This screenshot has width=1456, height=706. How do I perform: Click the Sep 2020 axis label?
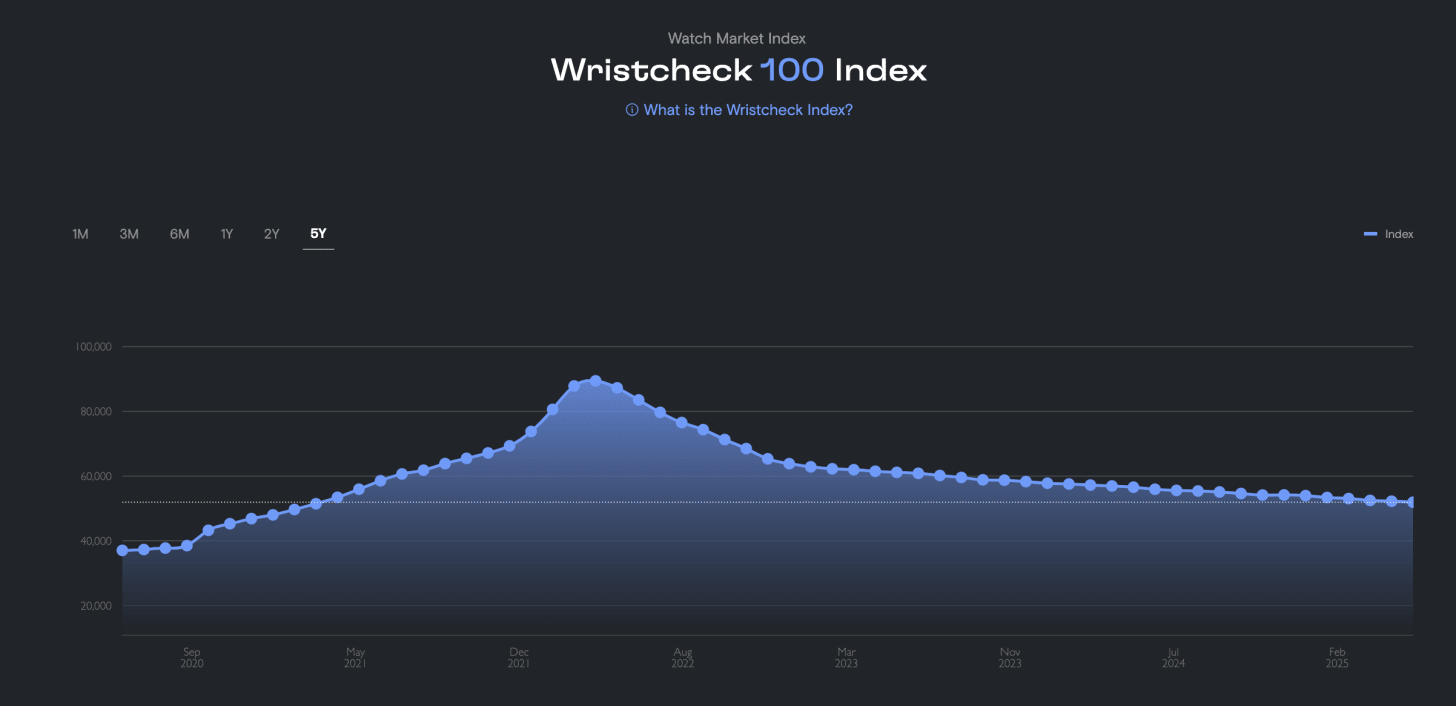pos(191,656)
